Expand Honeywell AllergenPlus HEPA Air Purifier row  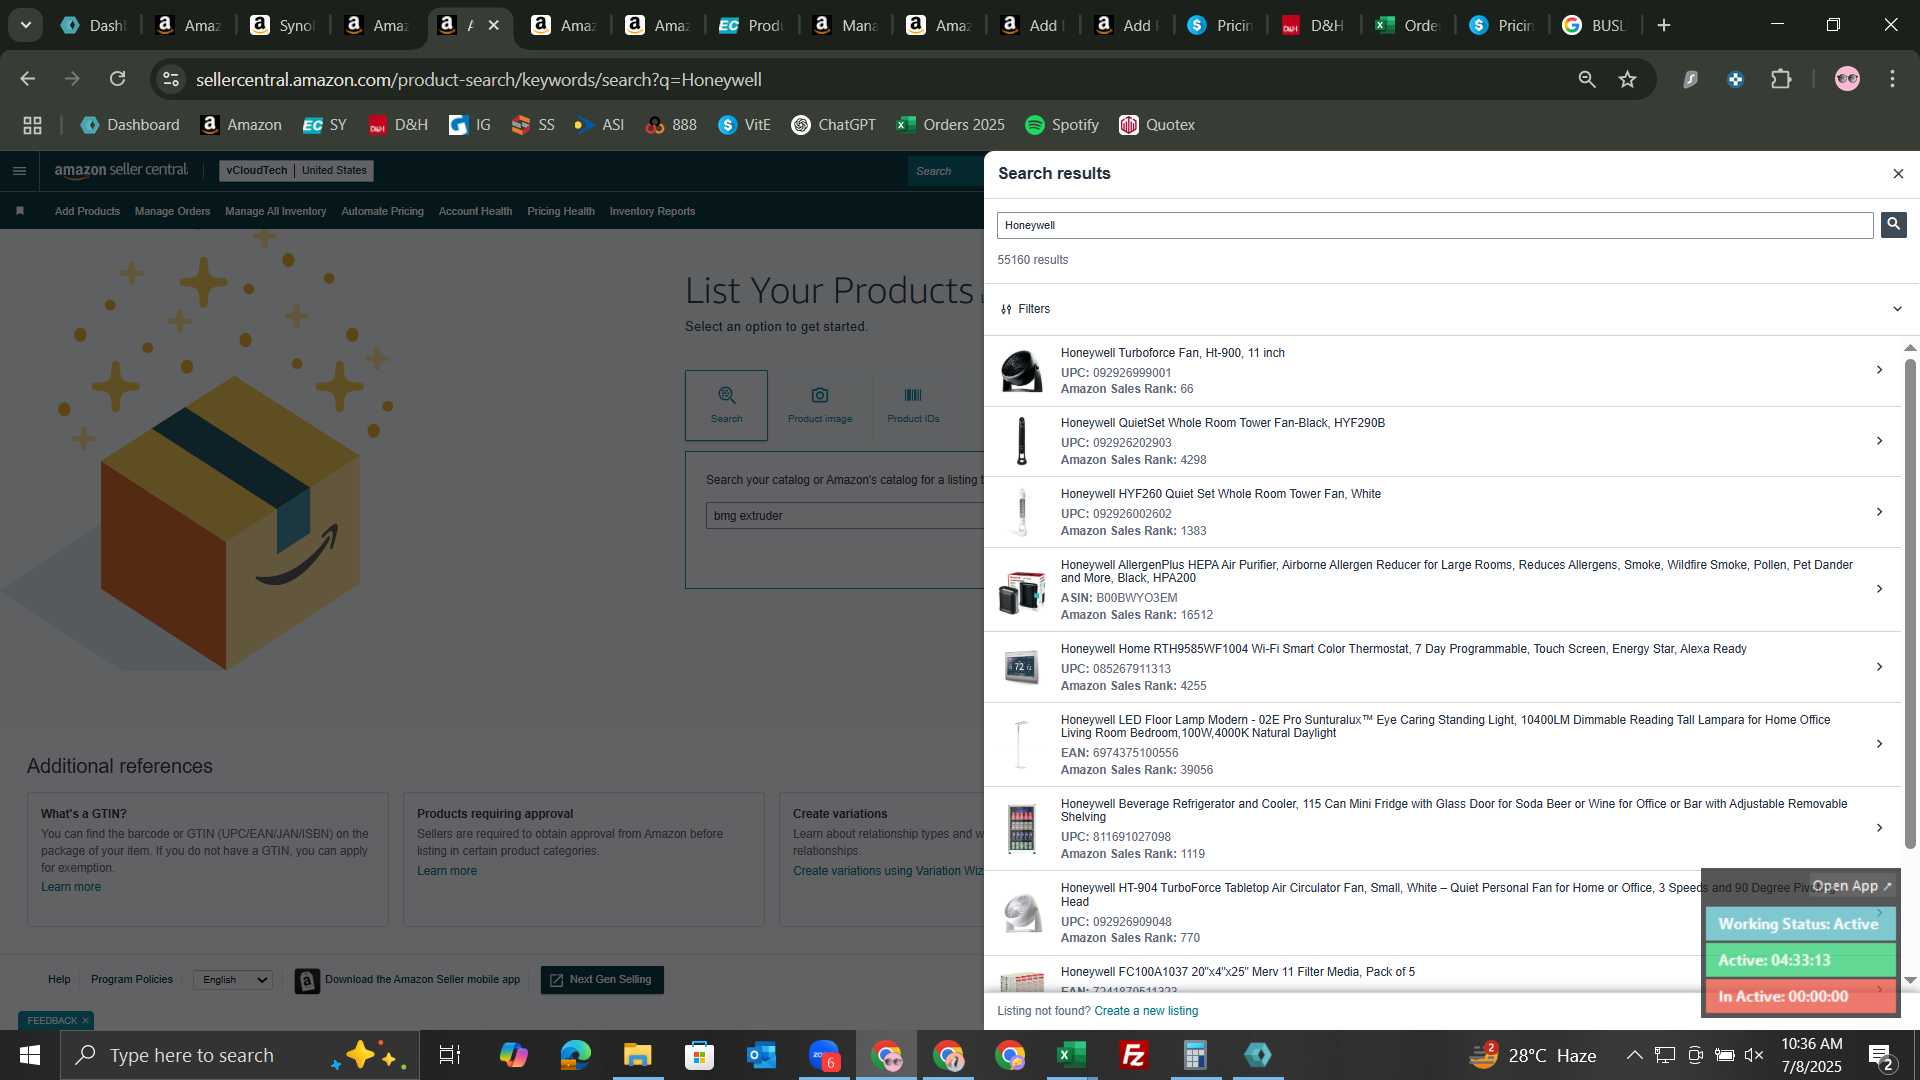(1879, 589)
